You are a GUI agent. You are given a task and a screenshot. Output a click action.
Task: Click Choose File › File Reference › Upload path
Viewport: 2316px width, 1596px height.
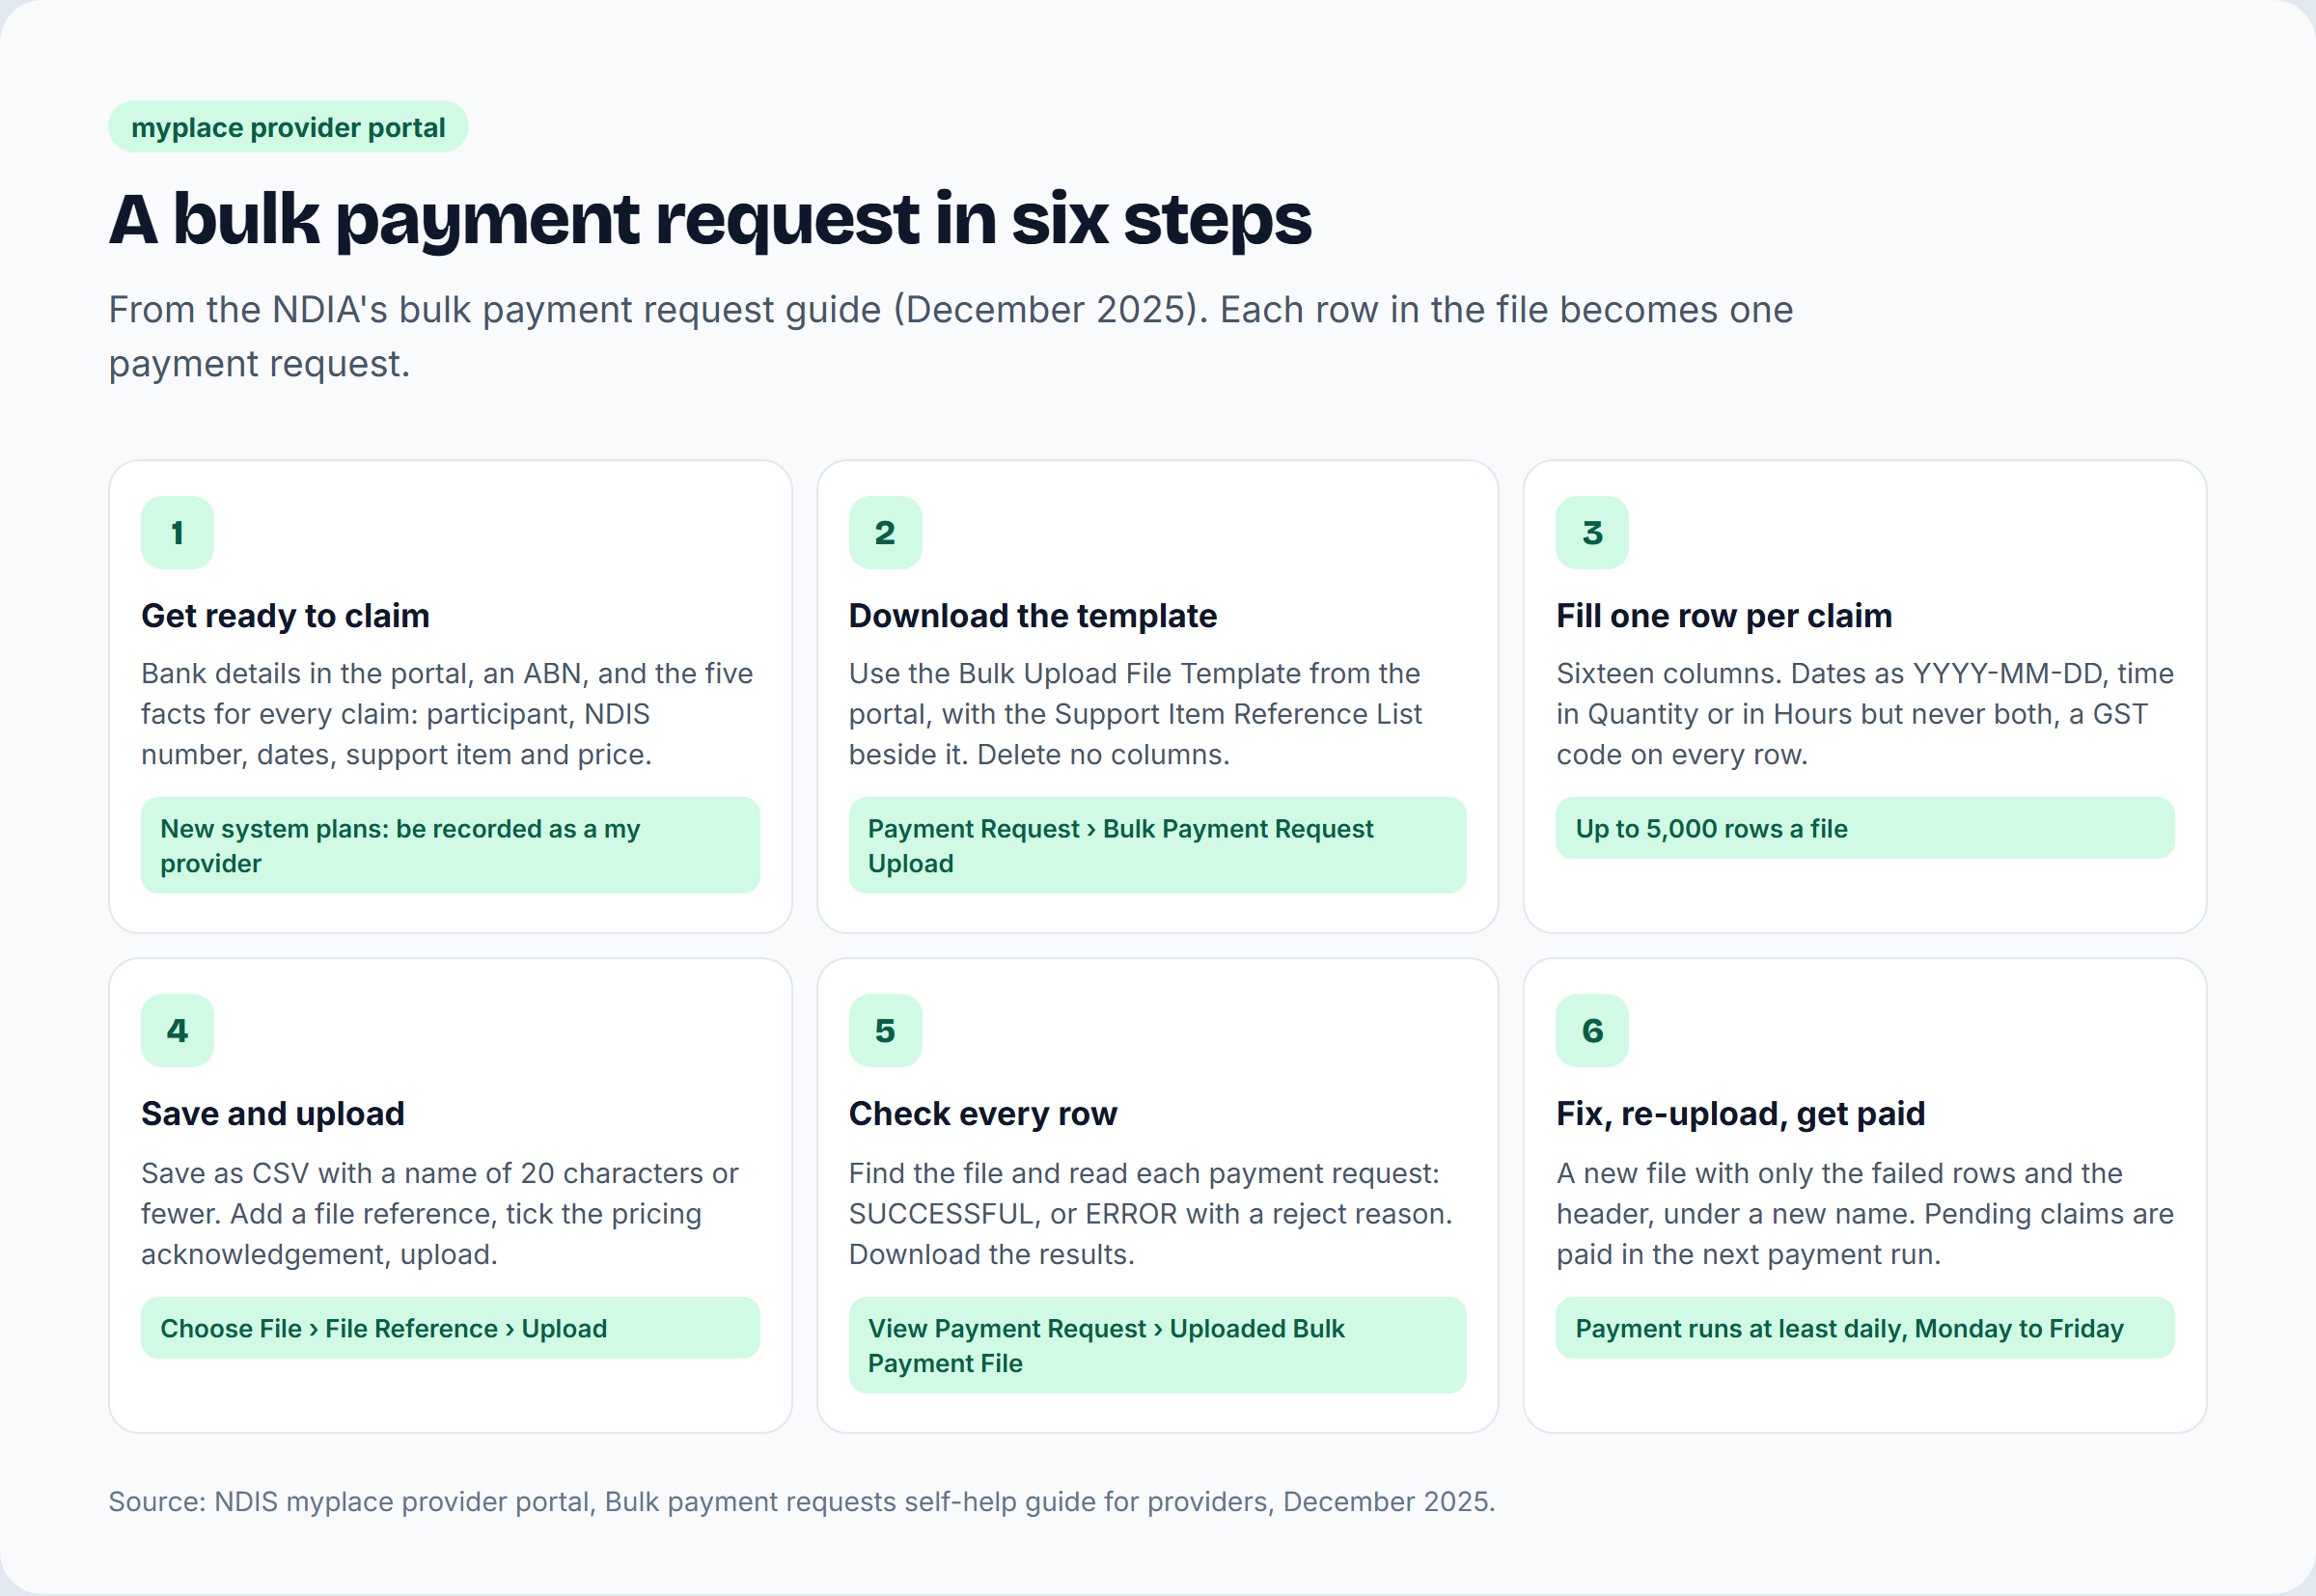(x=450, y=1329)
